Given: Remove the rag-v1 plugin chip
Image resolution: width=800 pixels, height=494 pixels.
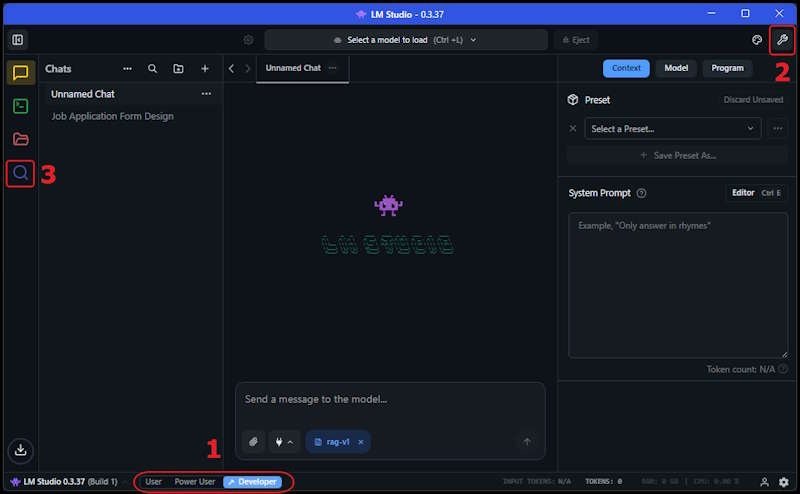Looking at the screenshot, I should pyautogui.click(x=361, y=442).
